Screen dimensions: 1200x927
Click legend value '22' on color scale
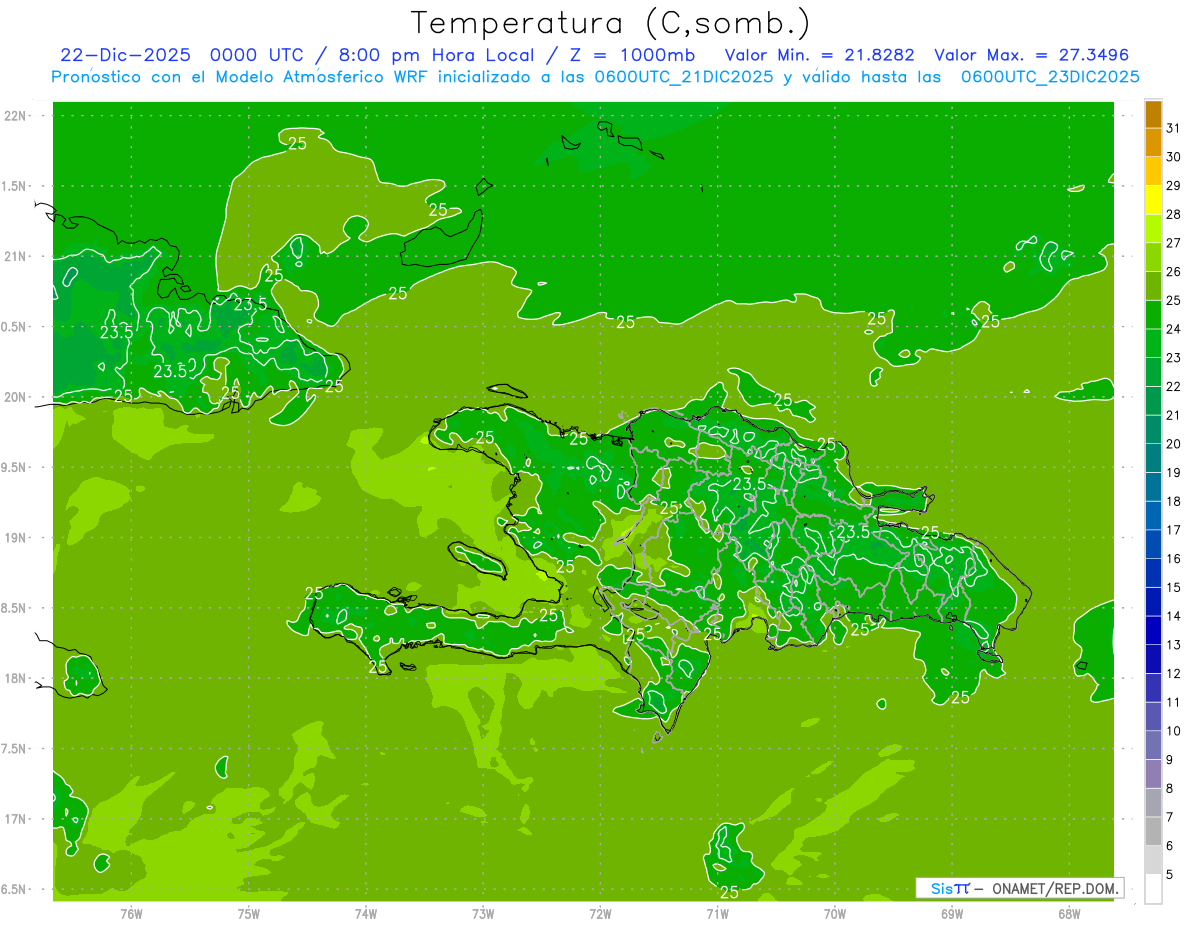(x=1174, y=386)
